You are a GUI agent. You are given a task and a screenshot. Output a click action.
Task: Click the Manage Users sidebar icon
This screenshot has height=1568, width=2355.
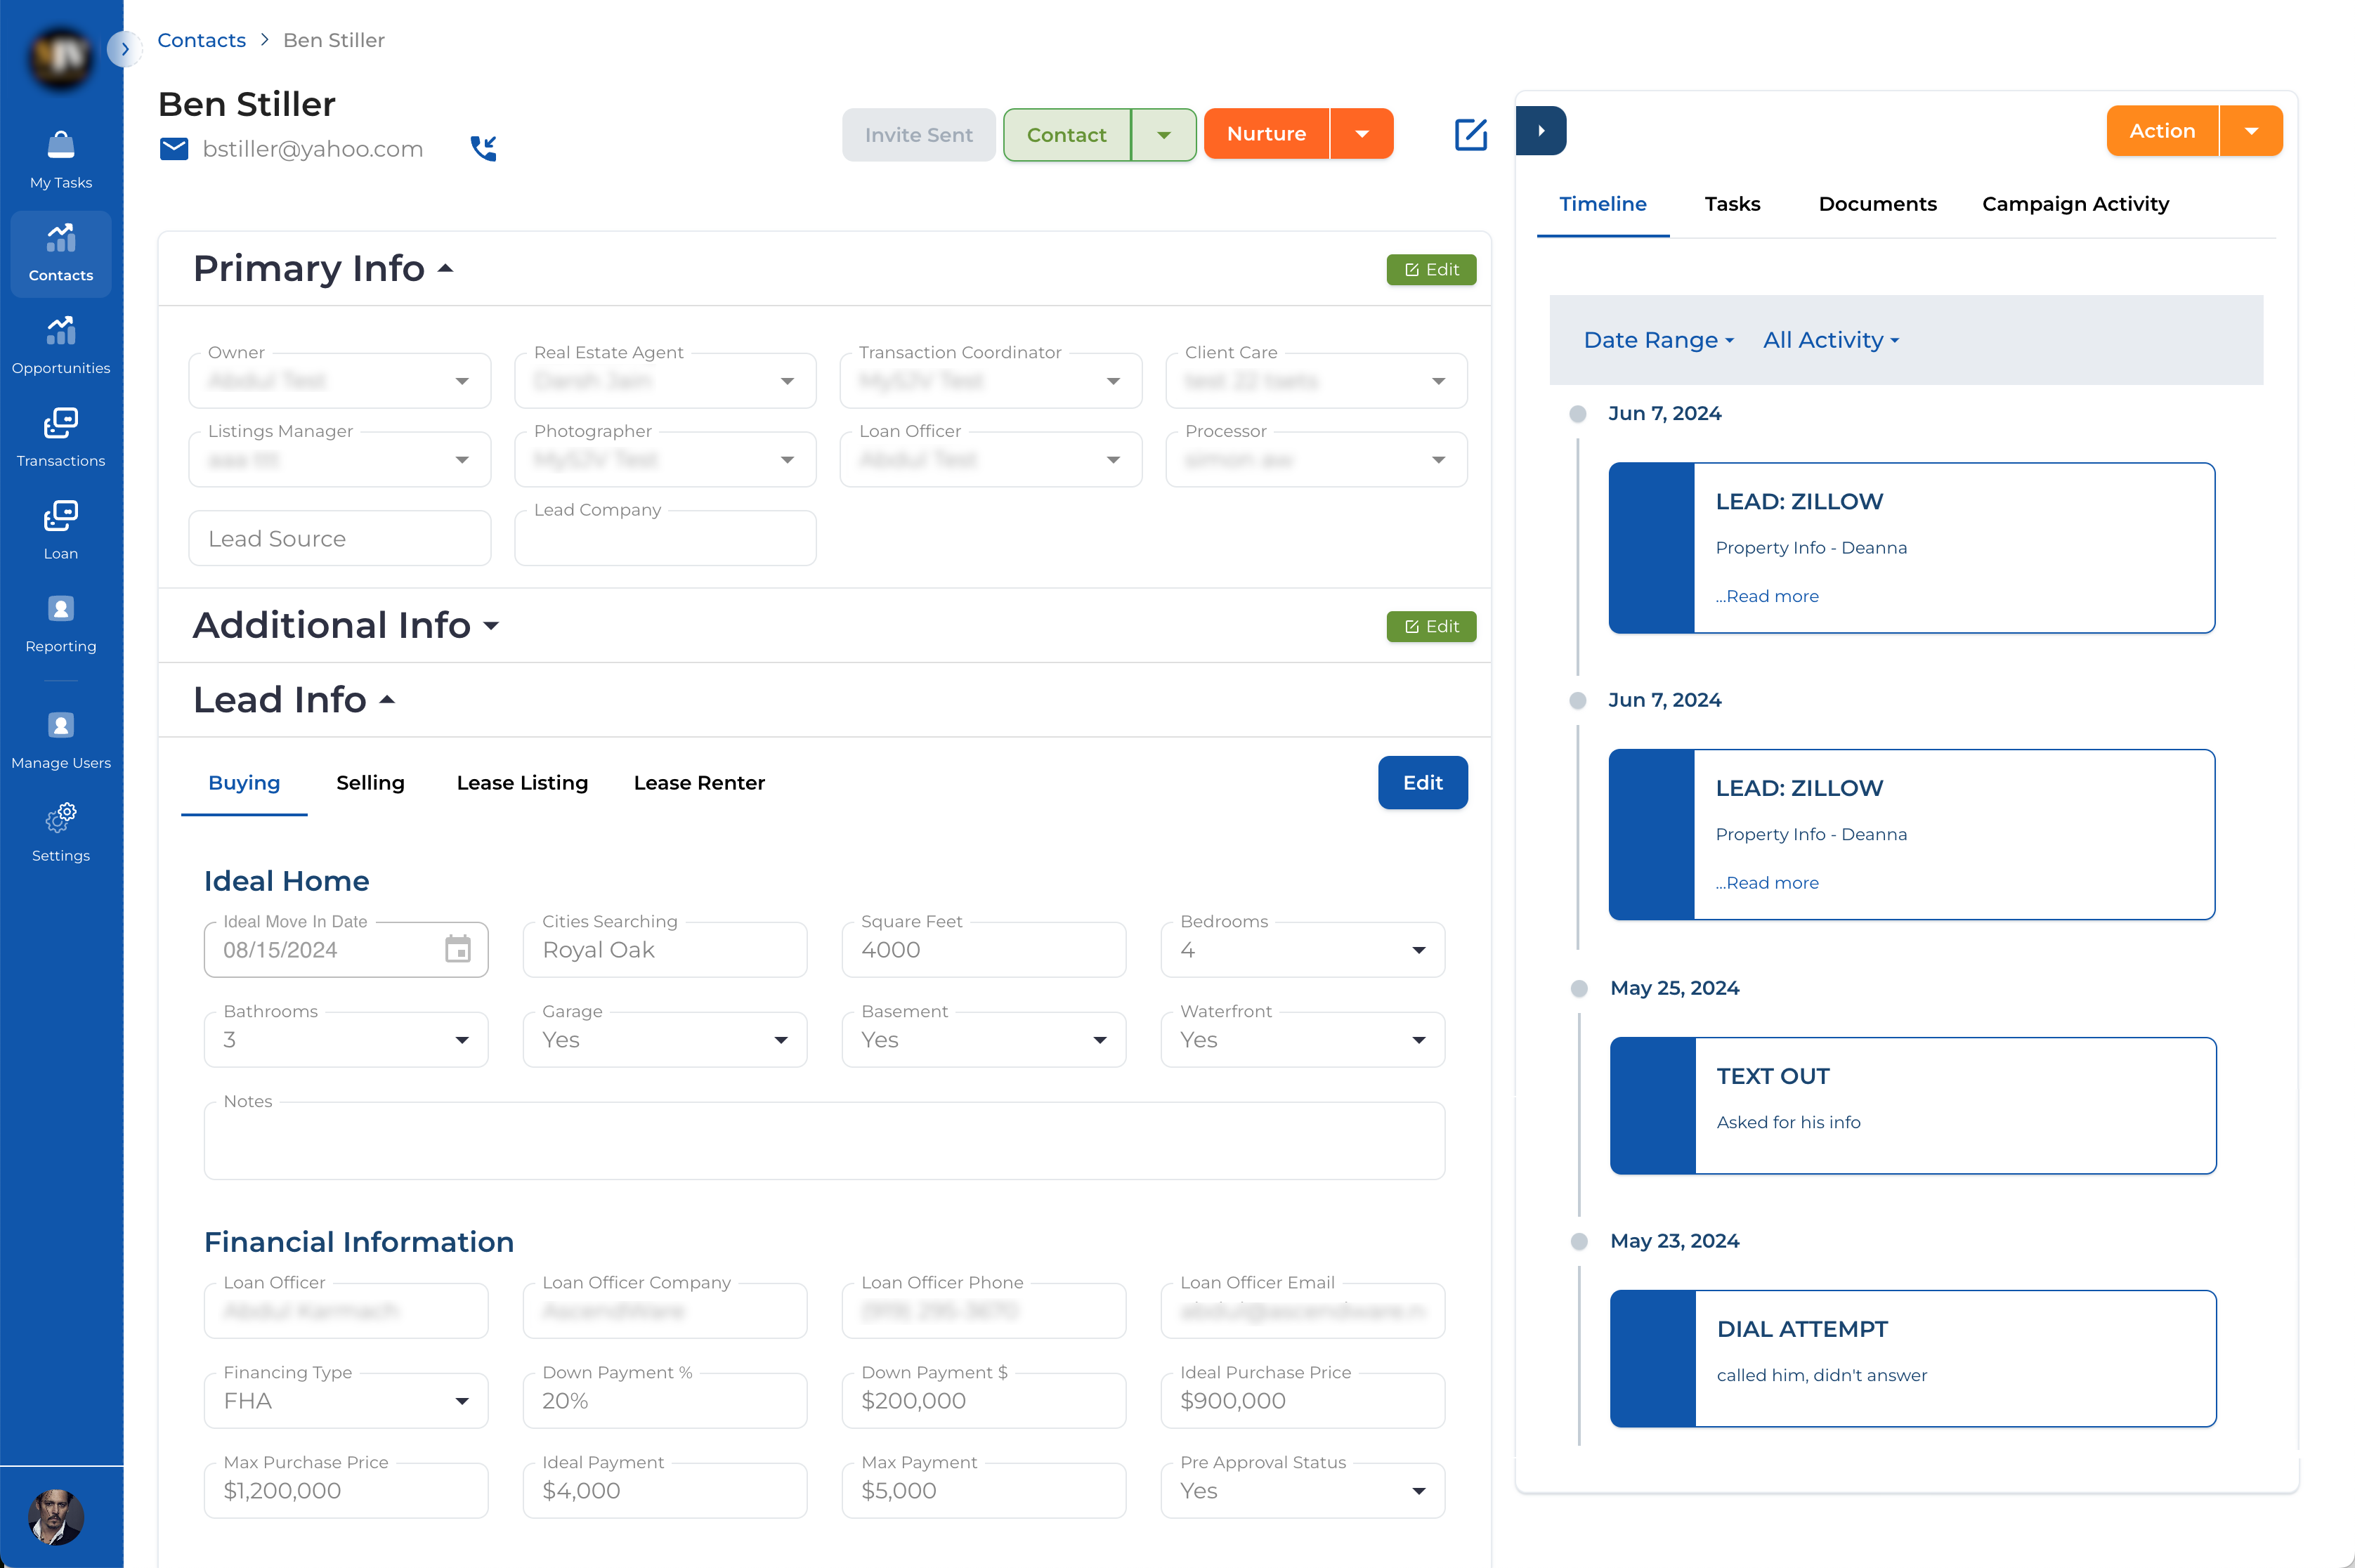point(61,724)
